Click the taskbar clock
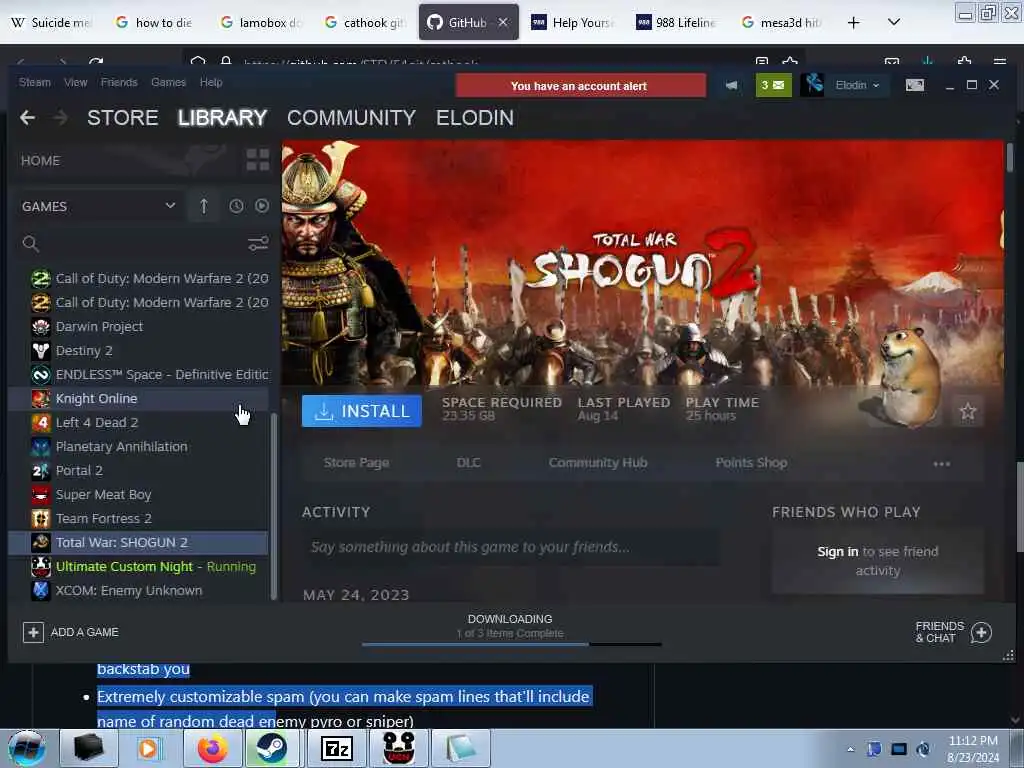The height and width of the screenshot is (768, 1024). click(x=973, y=749)
